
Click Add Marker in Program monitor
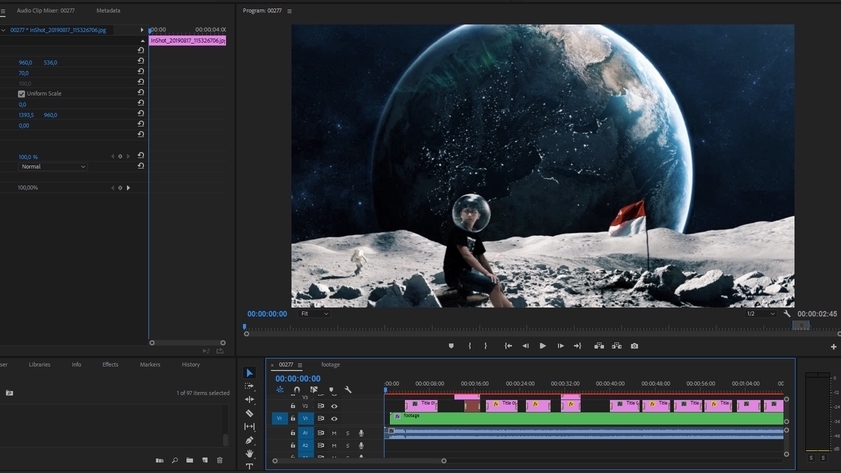(451, 346)
